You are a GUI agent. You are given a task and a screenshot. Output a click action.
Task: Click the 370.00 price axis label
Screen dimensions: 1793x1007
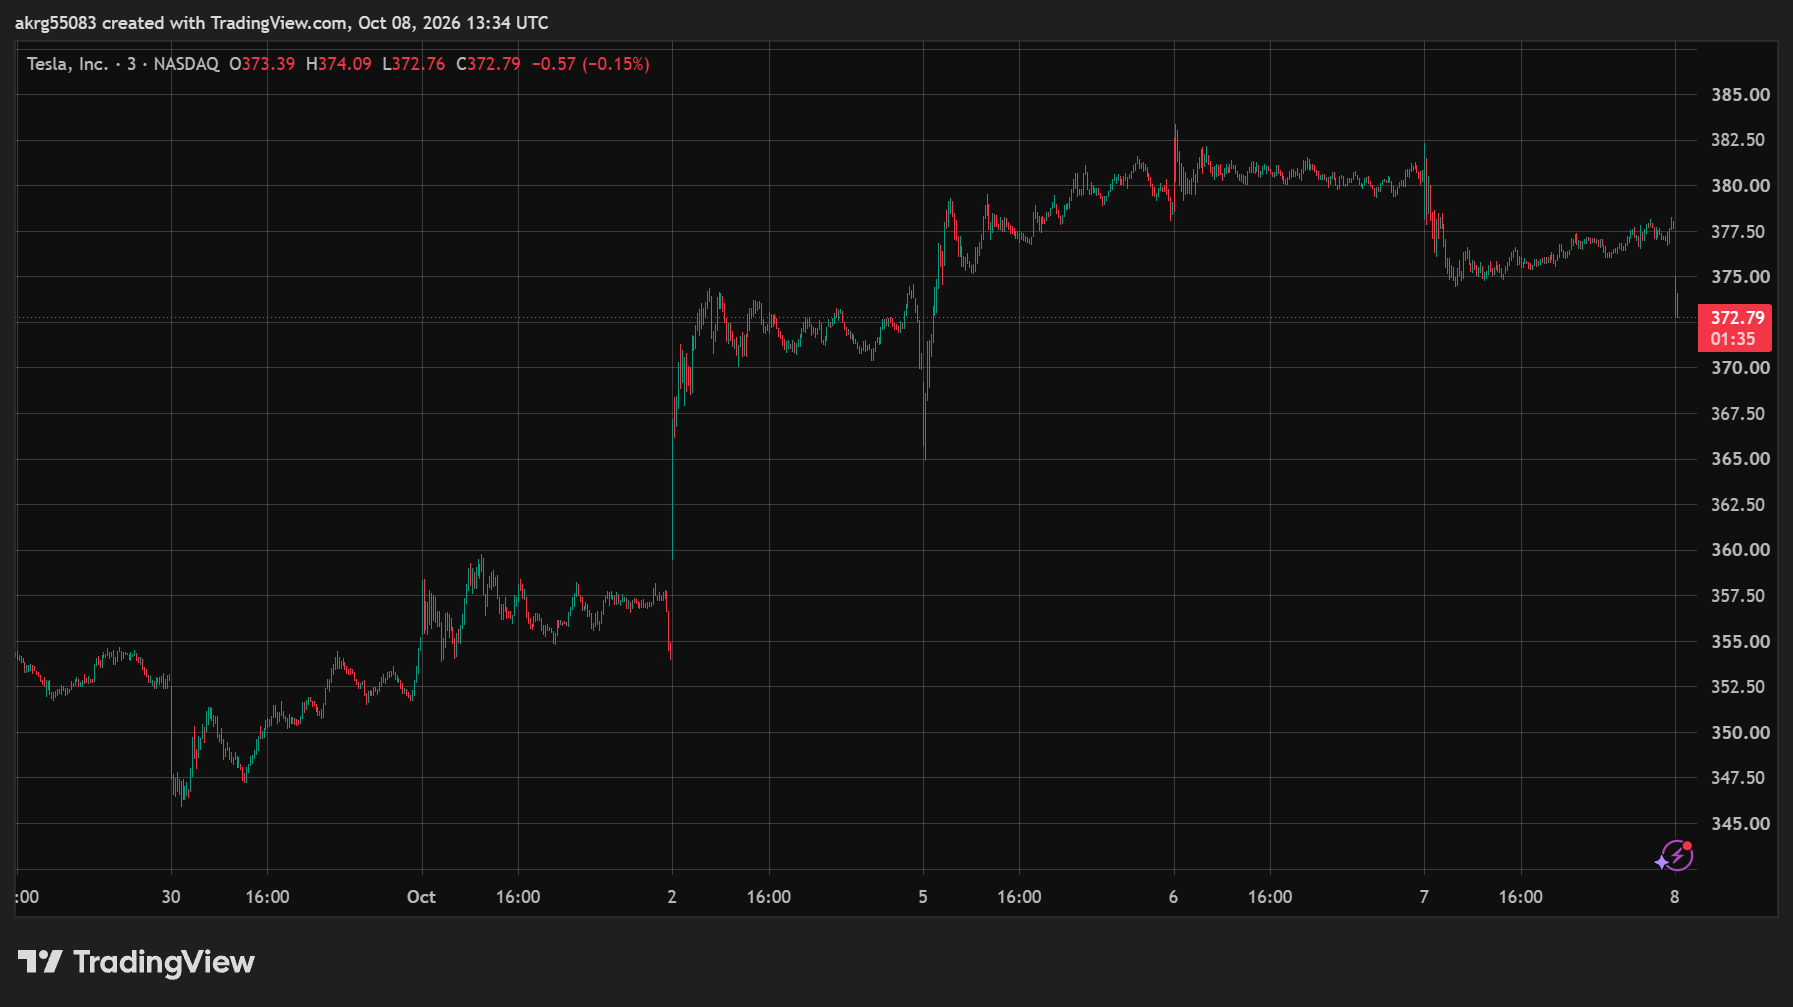[x=1740, y=368]
